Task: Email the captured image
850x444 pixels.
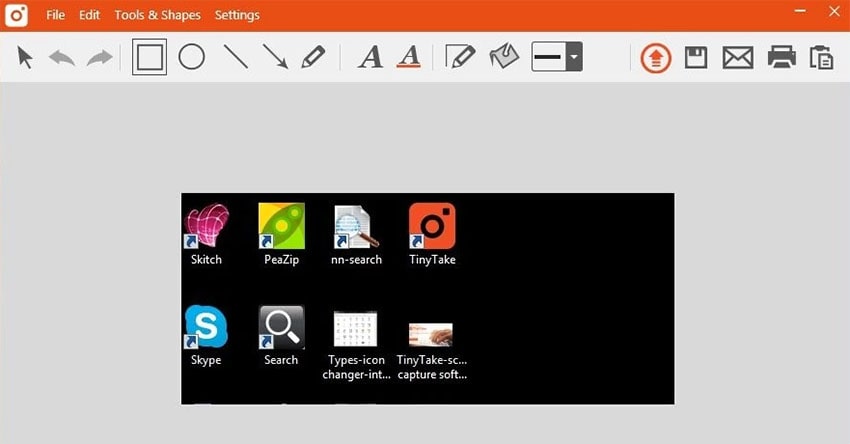Action: coord(738,57)
